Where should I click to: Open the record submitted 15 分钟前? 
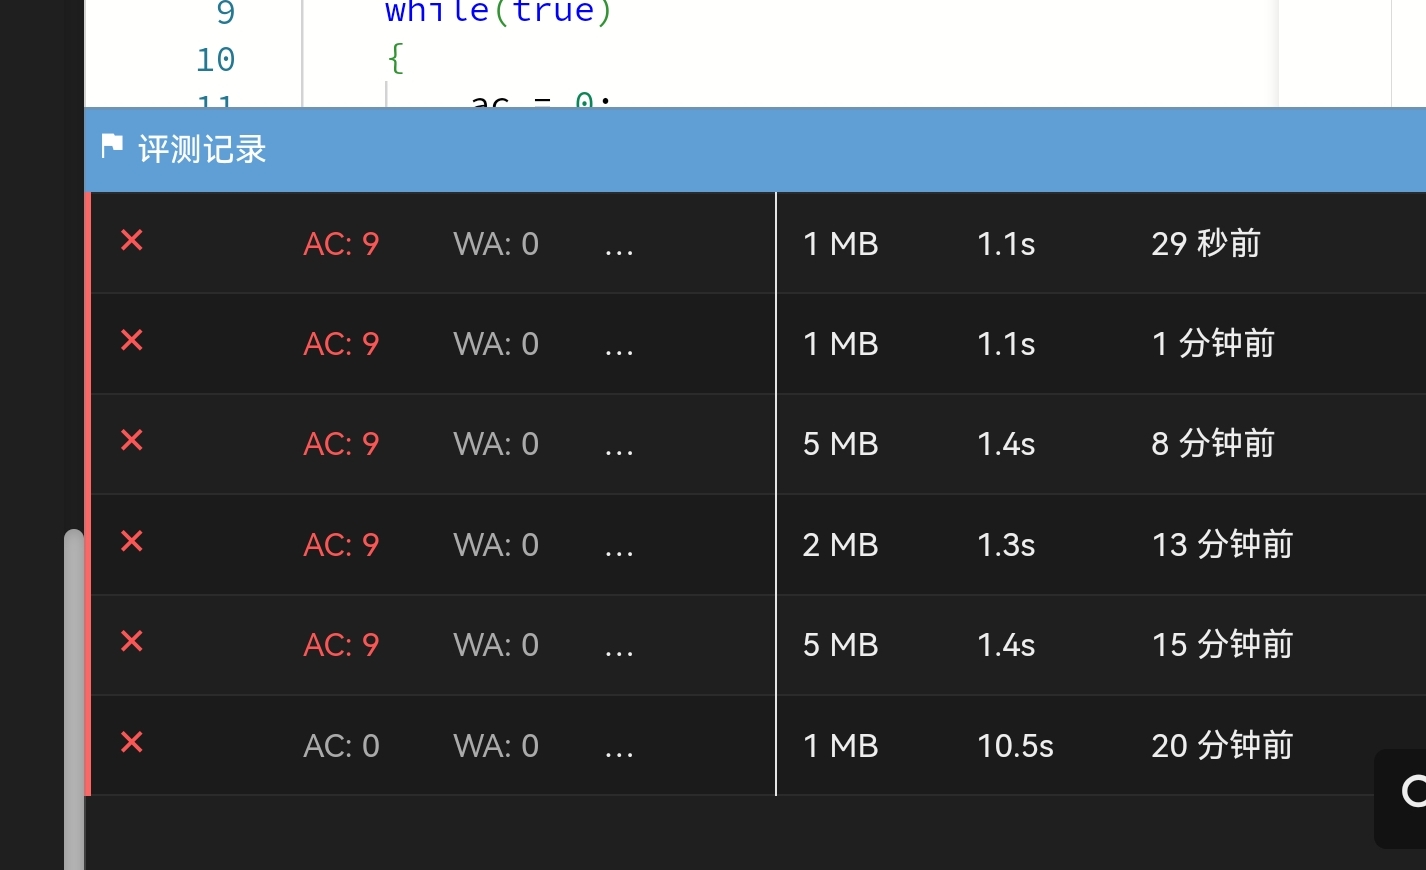(1221, 645)
